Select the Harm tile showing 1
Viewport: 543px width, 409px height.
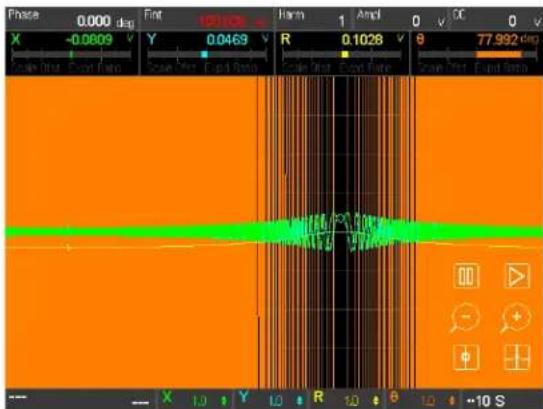point(314,19)
